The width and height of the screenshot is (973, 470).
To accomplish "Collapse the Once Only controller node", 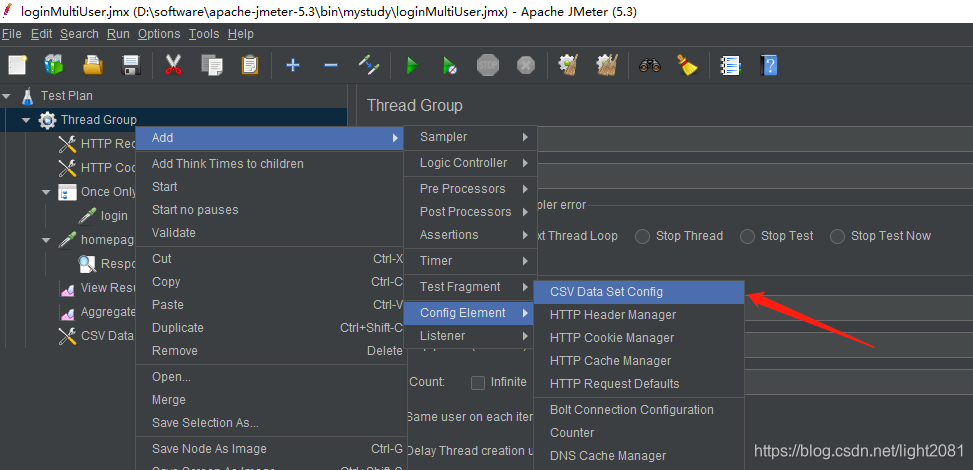I will 46,192.
